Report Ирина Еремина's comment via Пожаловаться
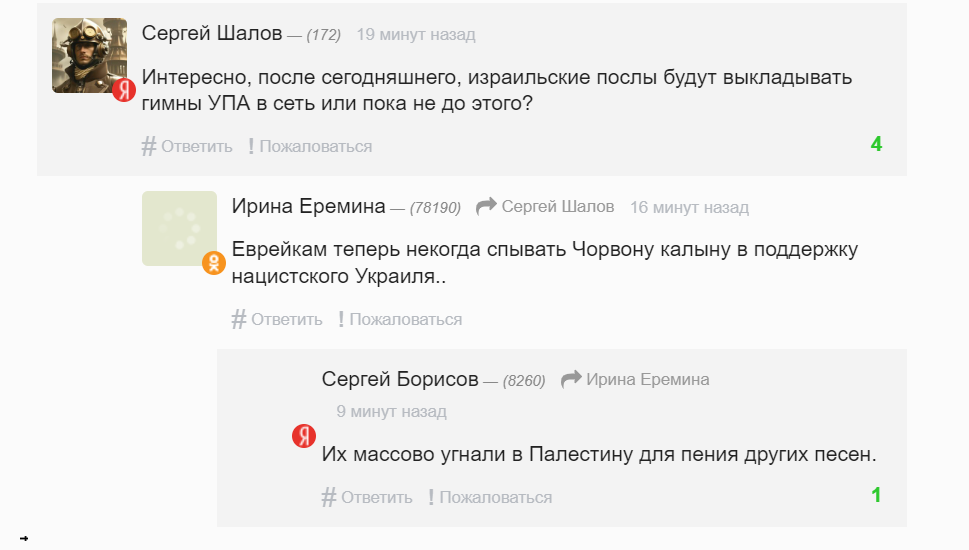The width and height of the screenshot is (969, 550). pyautogui.click(x=405, y=319)
